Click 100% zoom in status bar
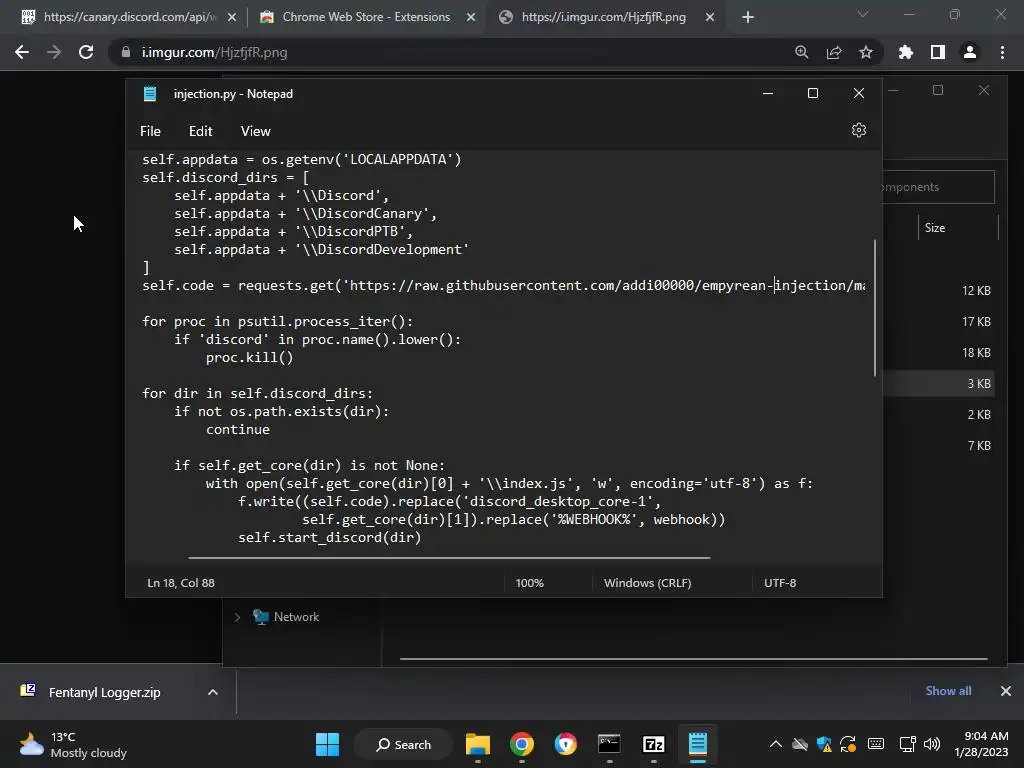This screenshot has width=1024, height=768. point(530,583)
